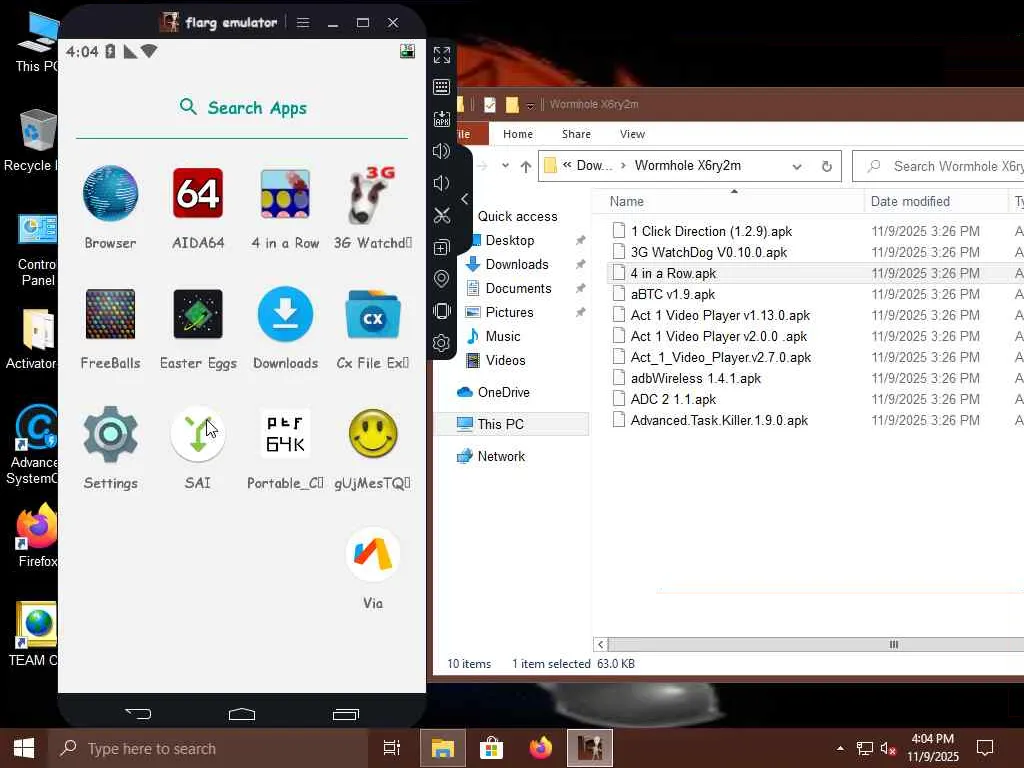Select Network in navigation pane

501,456
